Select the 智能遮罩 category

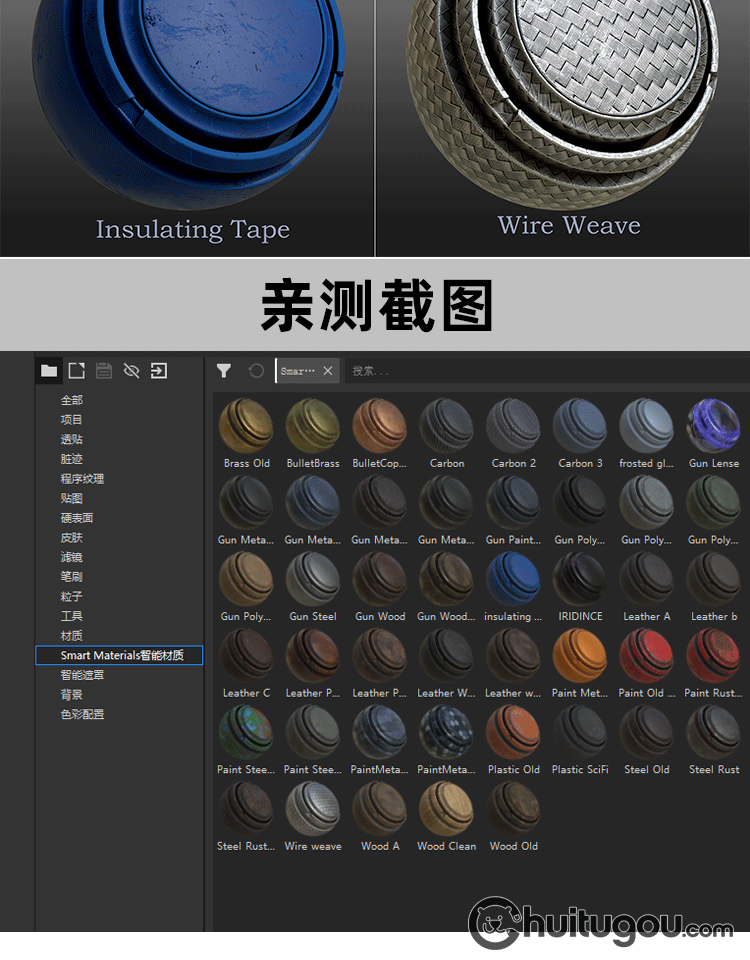click(x=82, y=675)
